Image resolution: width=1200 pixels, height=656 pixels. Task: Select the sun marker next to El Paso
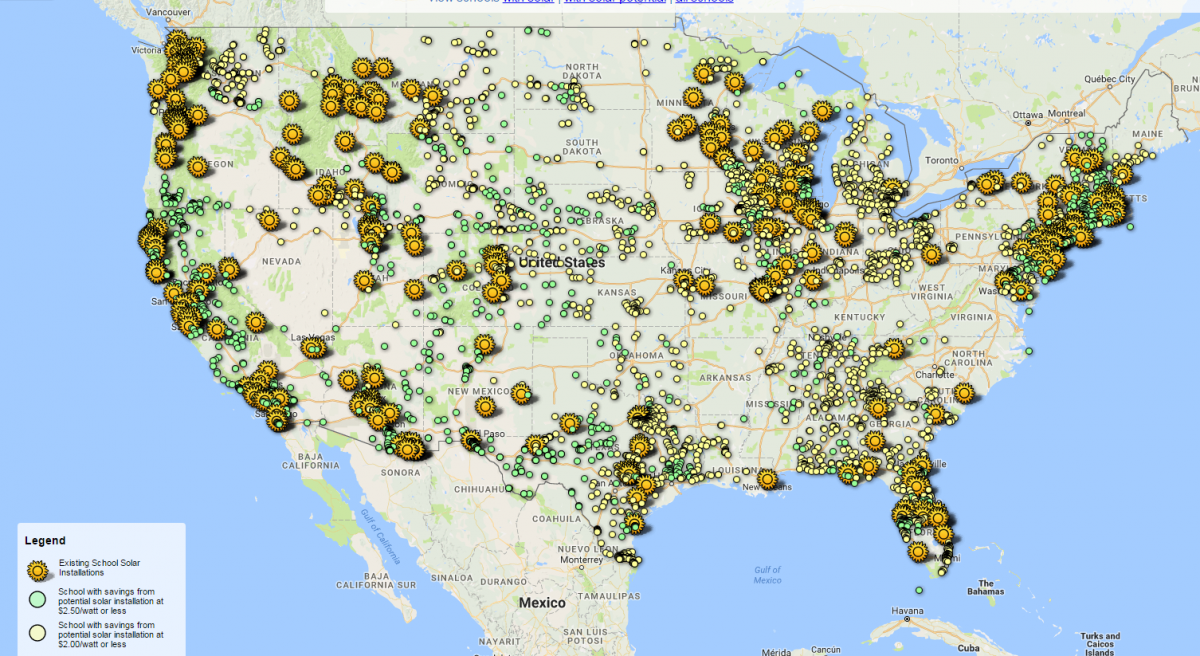click(472, 438)
